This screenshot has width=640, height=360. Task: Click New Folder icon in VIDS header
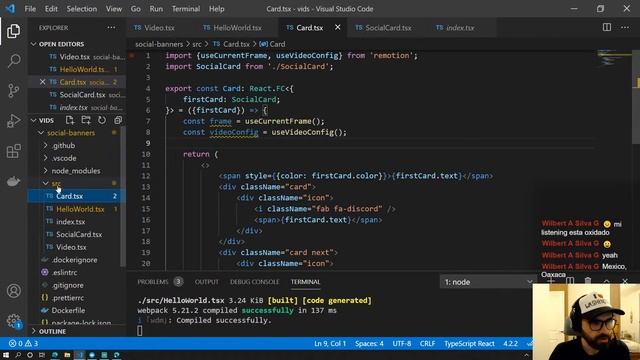(86, 120)
